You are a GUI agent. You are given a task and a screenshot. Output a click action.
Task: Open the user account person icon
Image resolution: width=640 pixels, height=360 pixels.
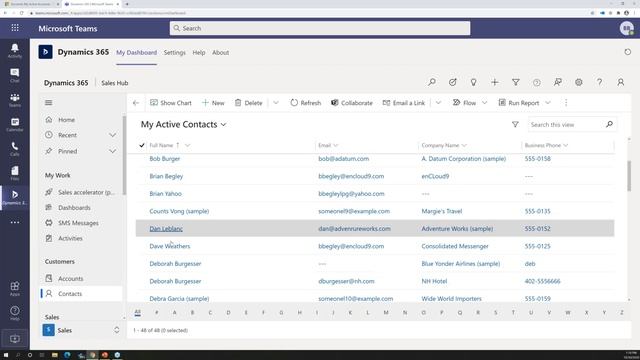pos(620,82)
